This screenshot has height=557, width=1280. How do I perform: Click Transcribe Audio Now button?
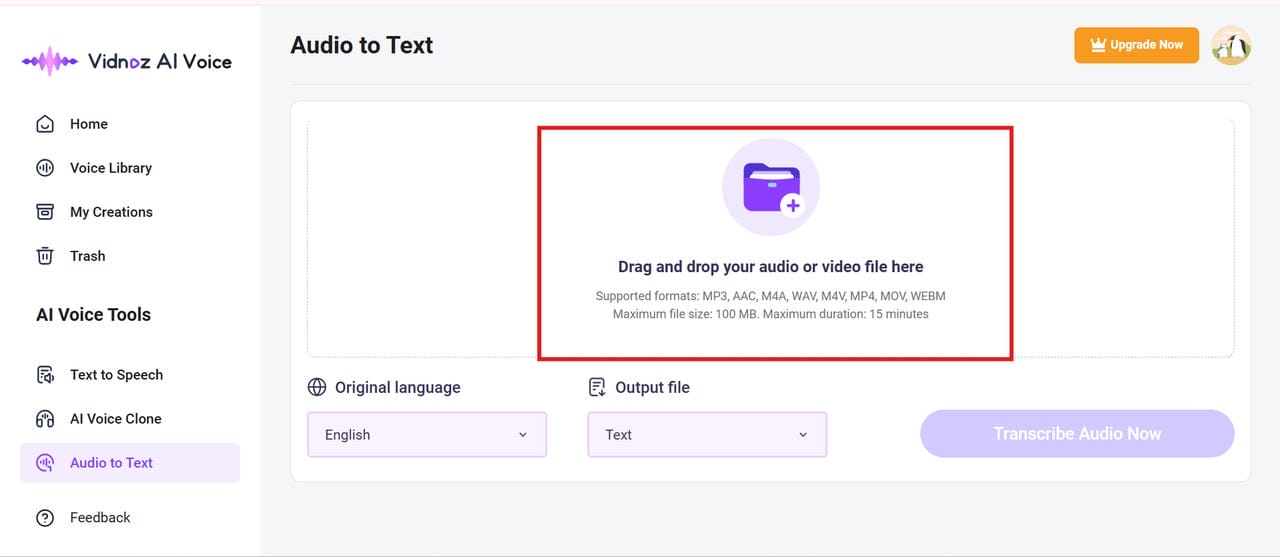pyautogui.click(x=1077, y=434)
